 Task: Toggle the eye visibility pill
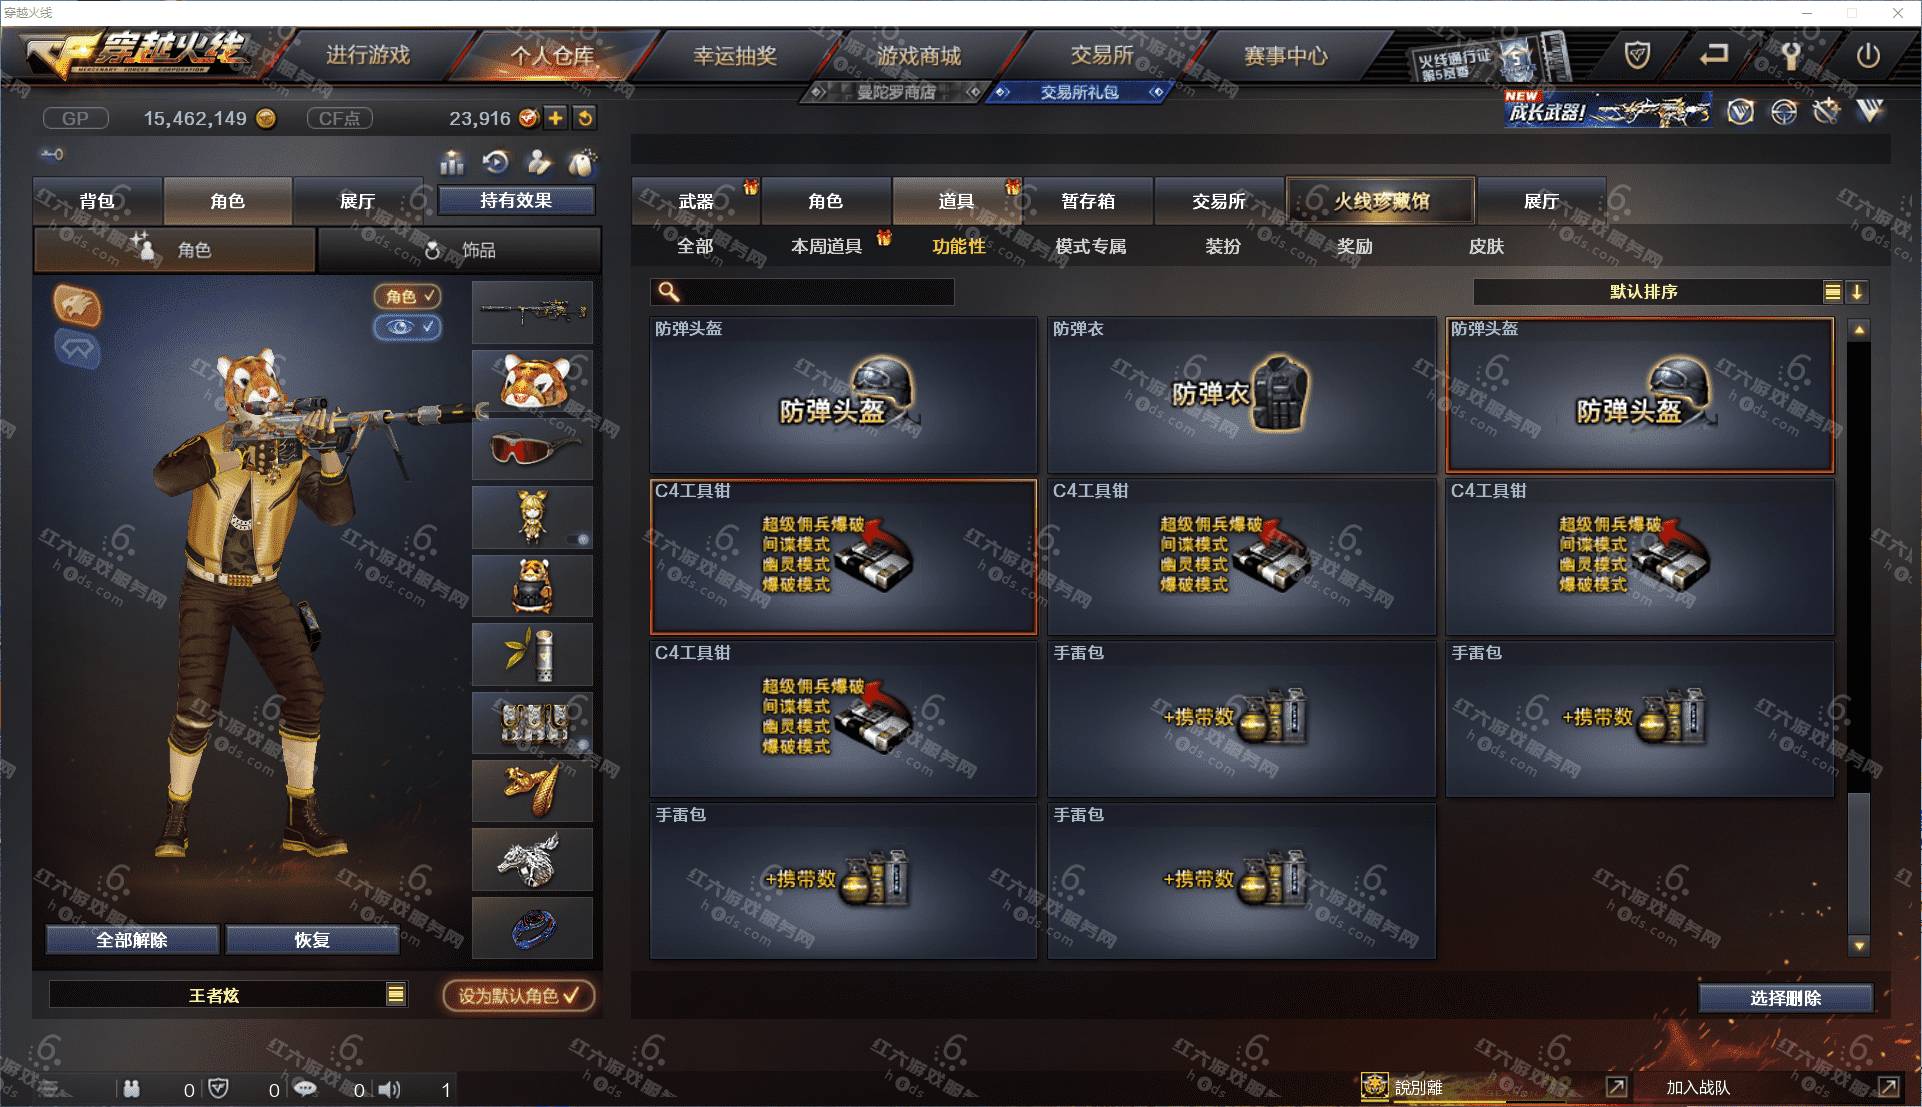407,327
